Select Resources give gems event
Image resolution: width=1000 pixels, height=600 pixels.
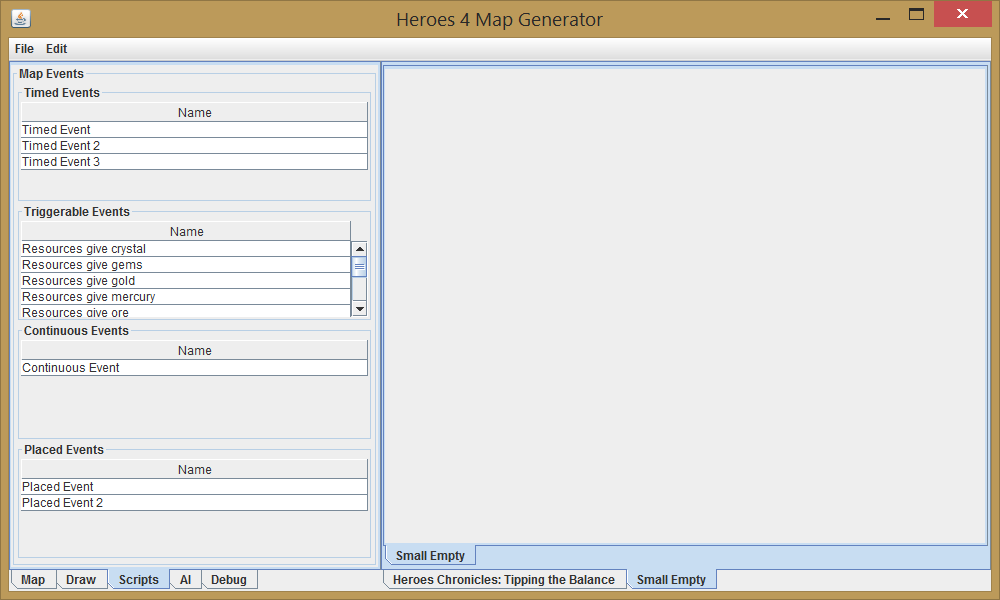[186, 265]
